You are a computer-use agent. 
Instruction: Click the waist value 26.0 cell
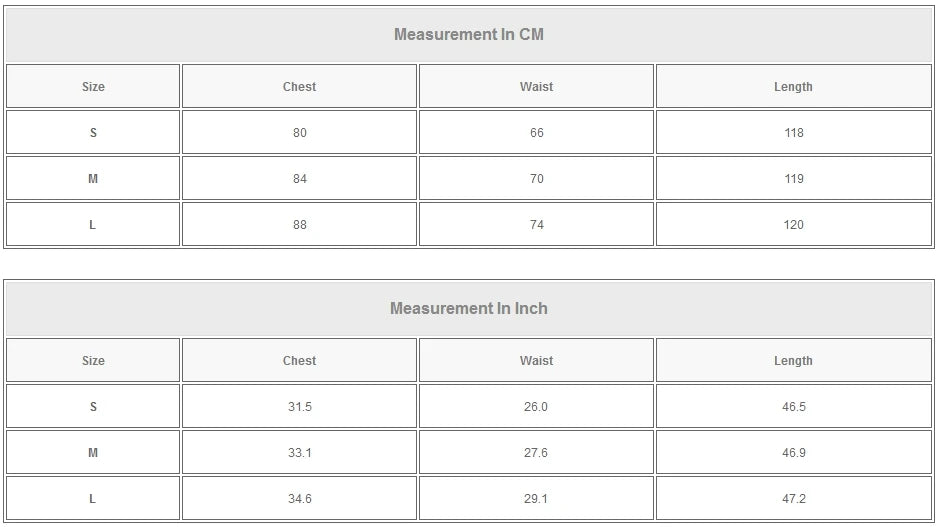pyautogui.click(x=536, y=407)
